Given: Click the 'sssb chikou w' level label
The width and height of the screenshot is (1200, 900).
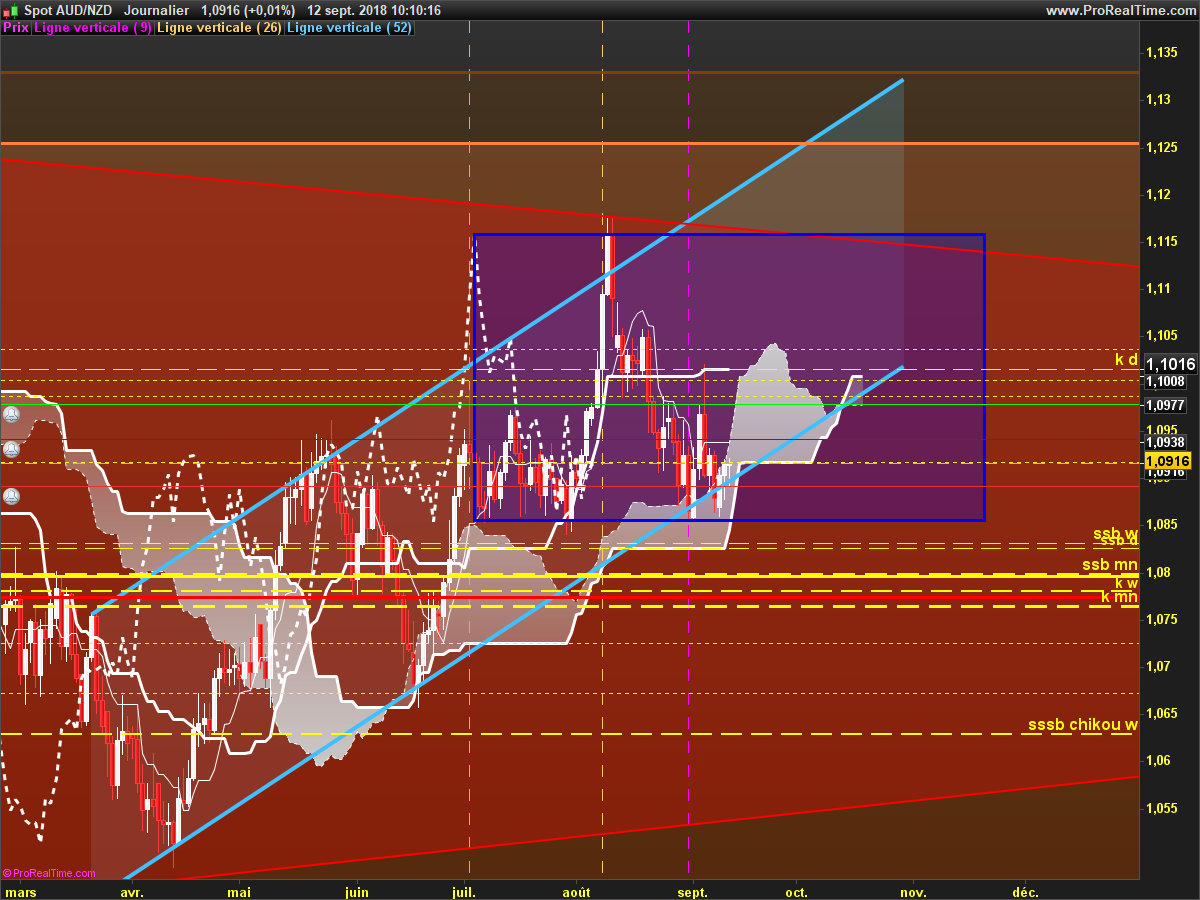Looking at the screenshot, I should 1083,725.
